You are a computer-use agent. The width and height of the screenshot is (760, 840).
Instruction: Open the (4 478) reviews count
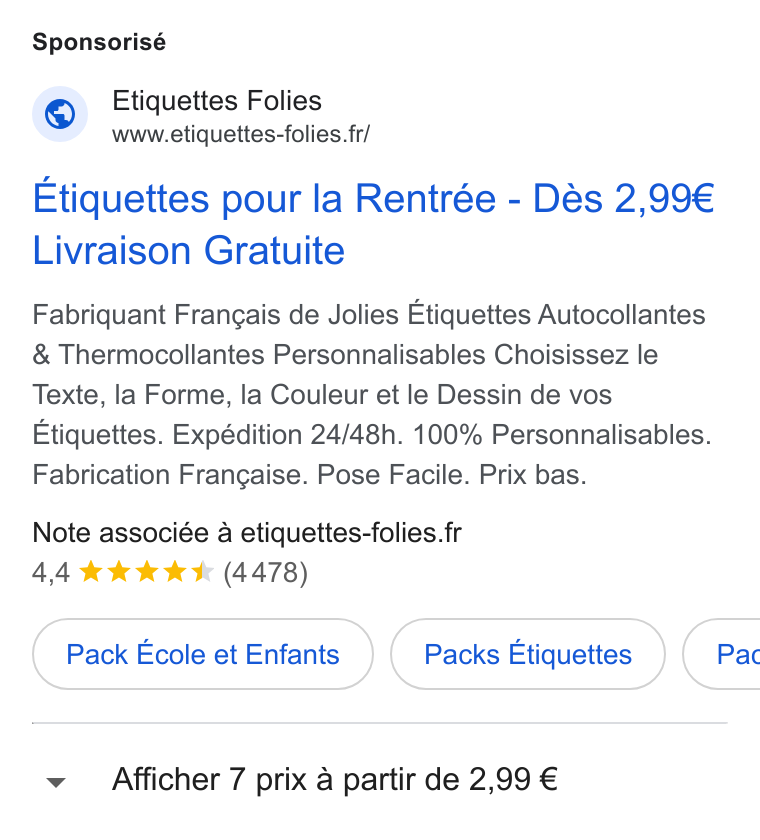266,573
